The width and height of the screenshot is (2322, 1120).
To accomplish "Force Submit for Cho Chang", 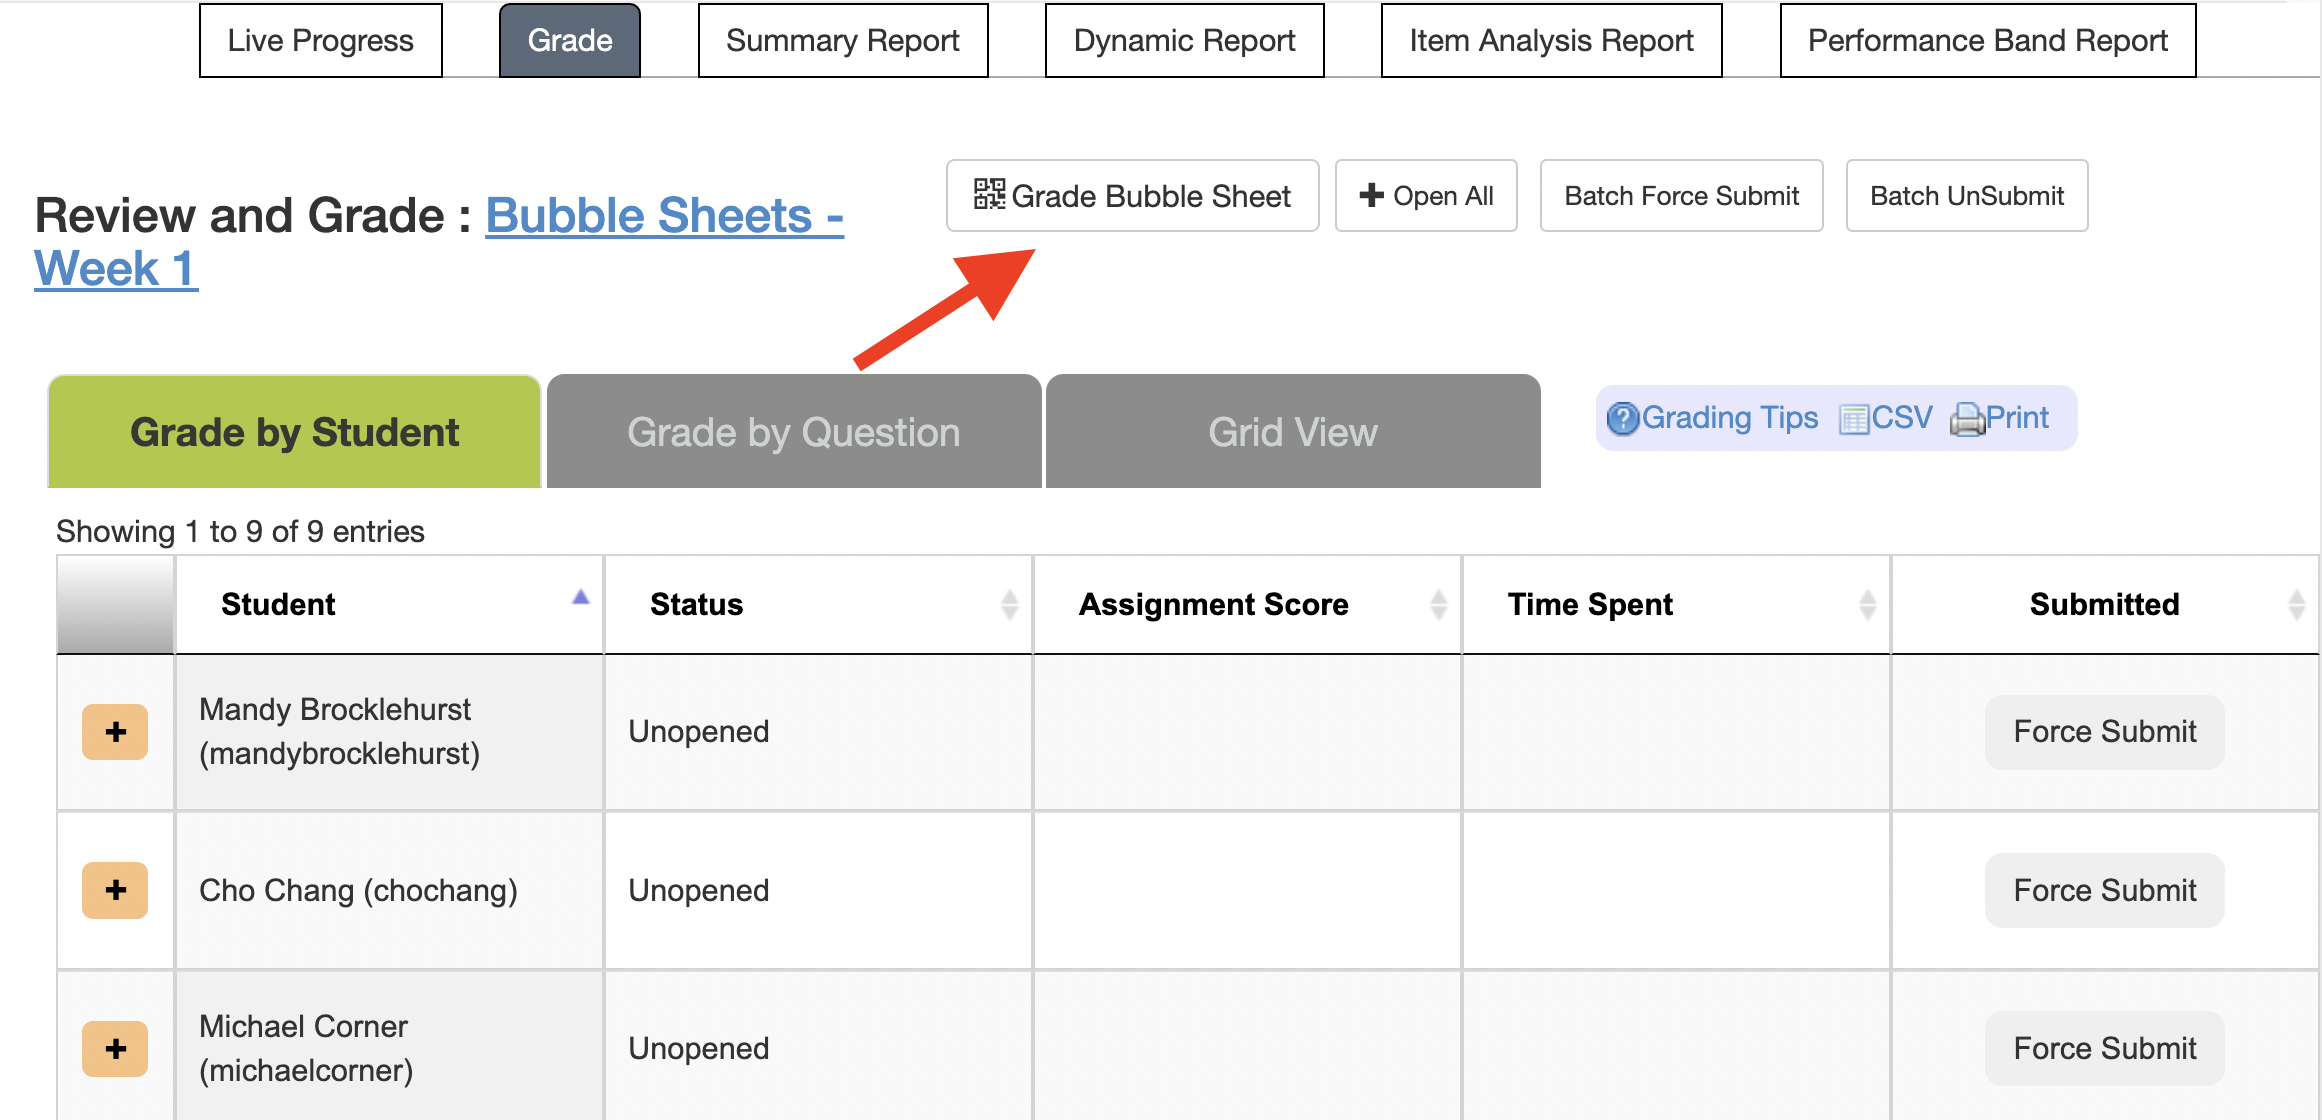I will pyautogui.click(x=2104, y=890).
